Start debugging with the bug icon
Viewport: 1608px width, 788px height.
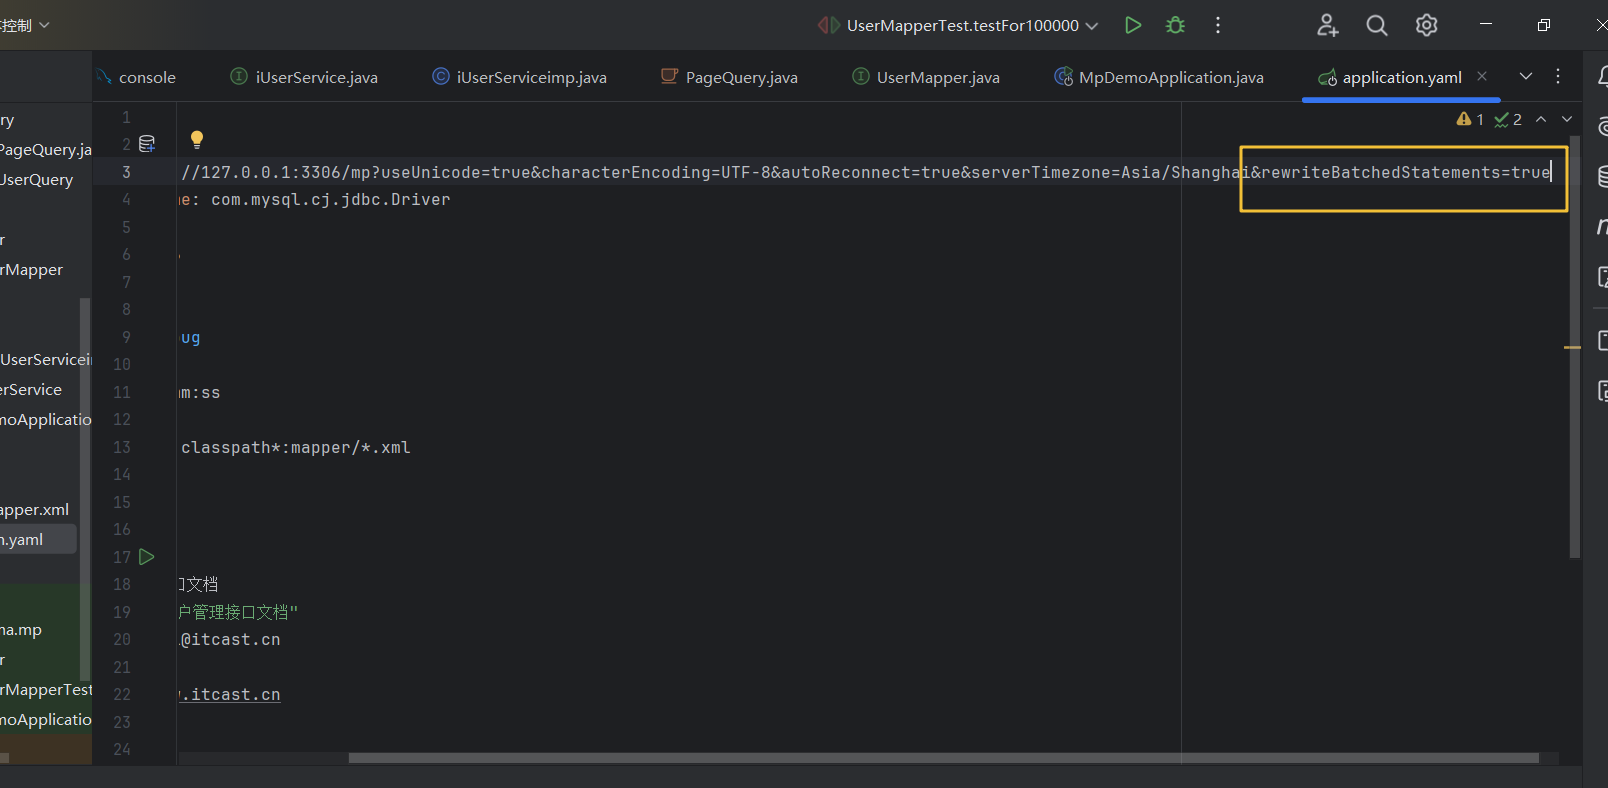pos(1175,25)
